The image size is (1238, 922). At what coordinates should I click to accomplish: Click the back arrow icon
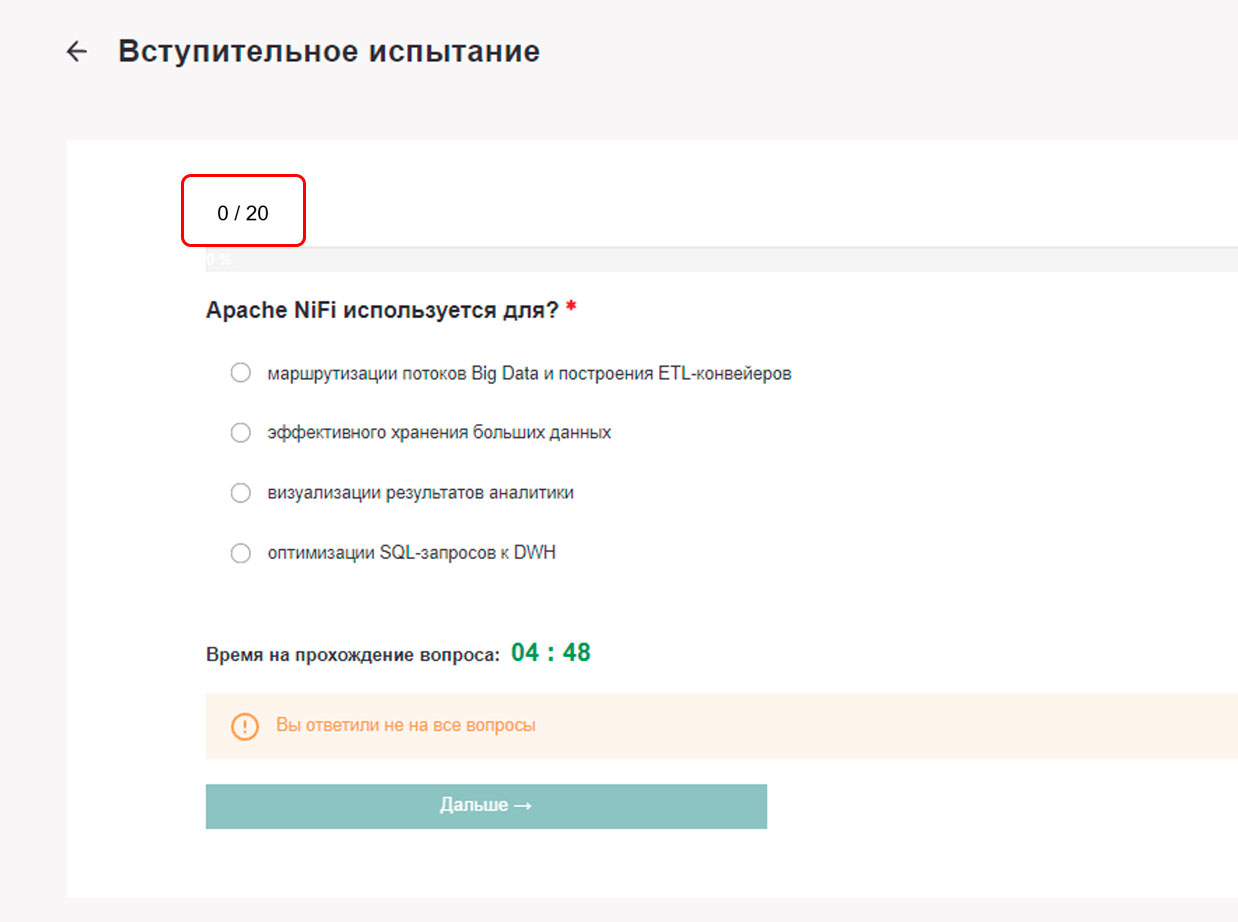point(76,52)
